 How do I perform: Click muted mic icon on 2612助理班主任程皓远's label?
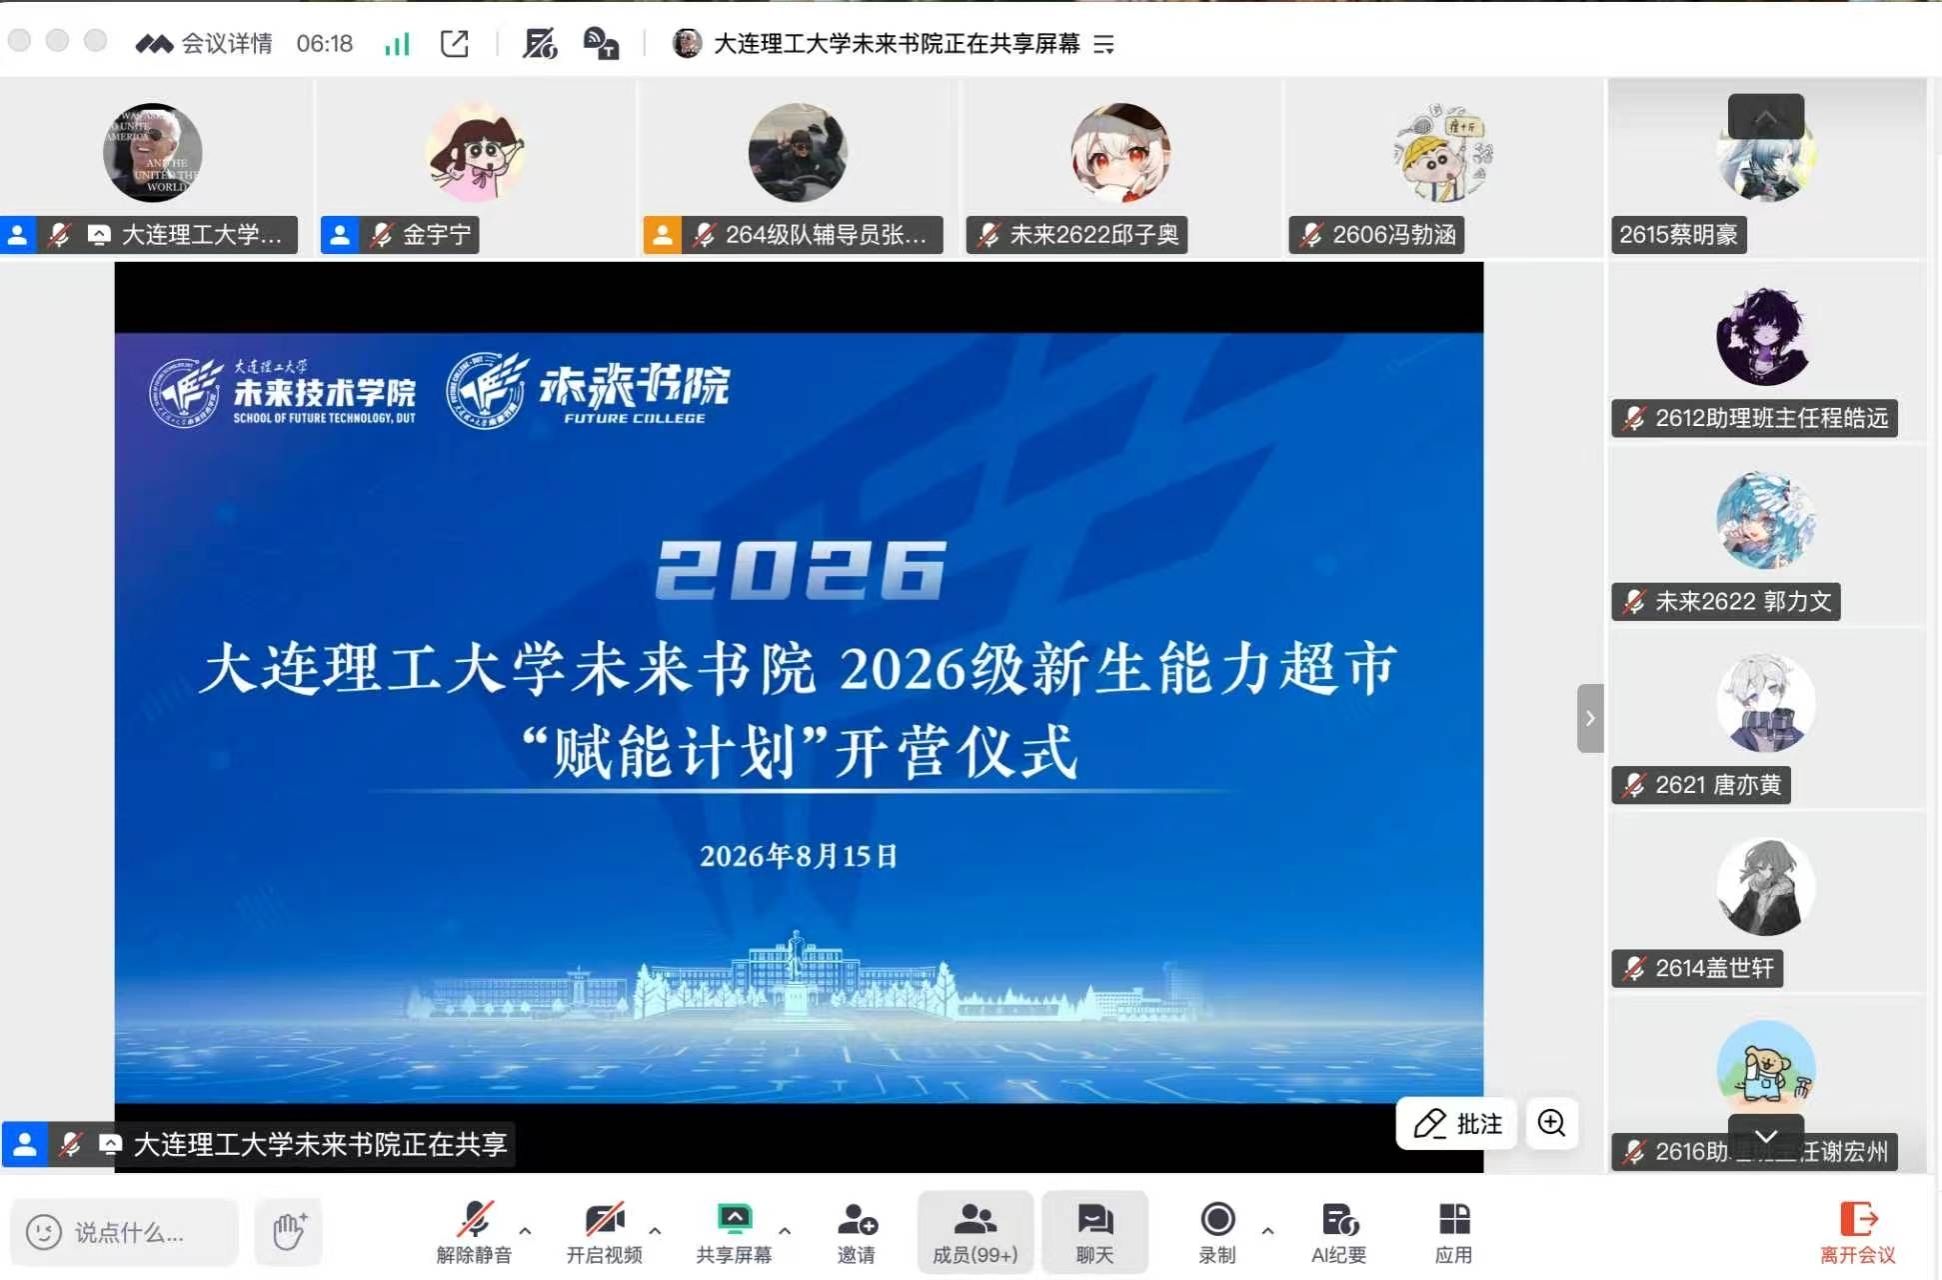pyautogui.click(x=1634, y=418)
